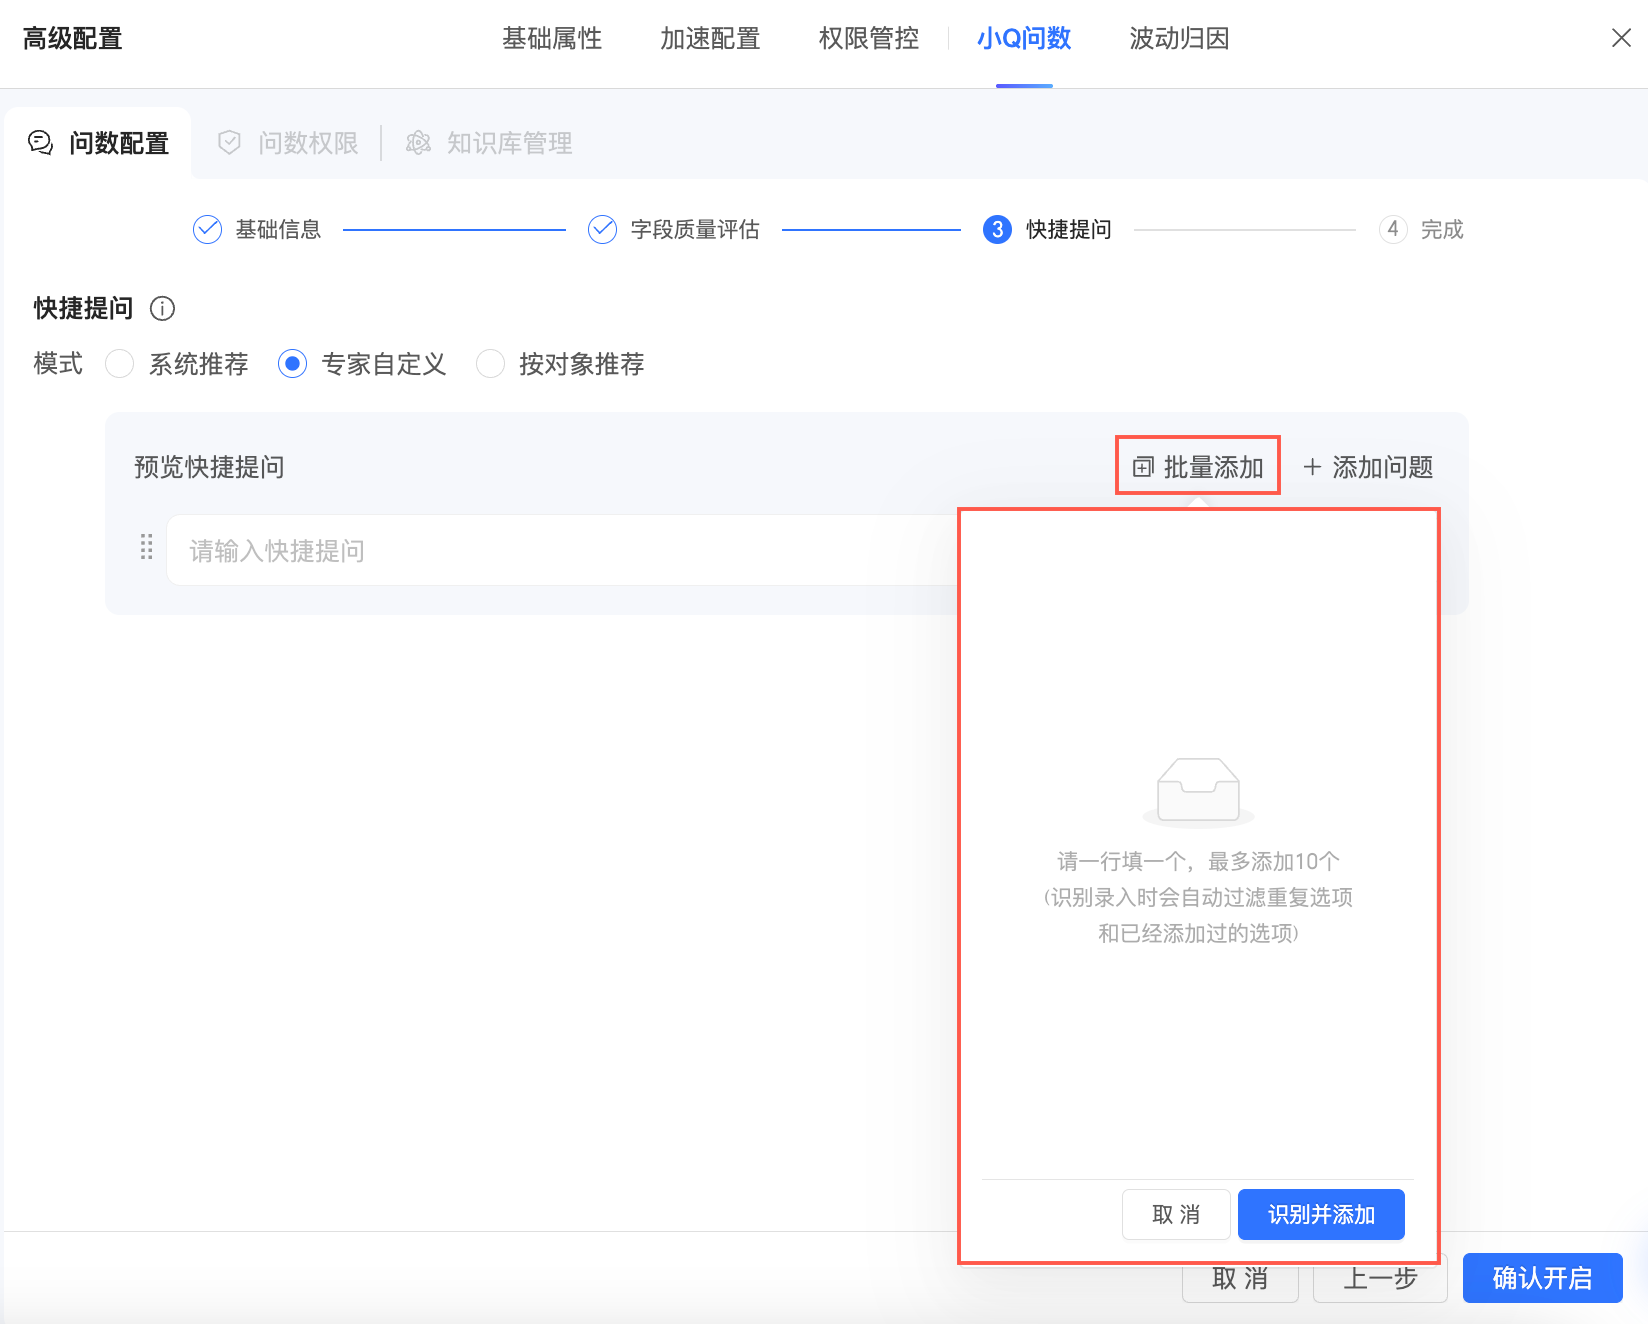This screenshot has height=1324, width=1648.
Task: Click the 完成 step label
Action: click(1442, 230)
